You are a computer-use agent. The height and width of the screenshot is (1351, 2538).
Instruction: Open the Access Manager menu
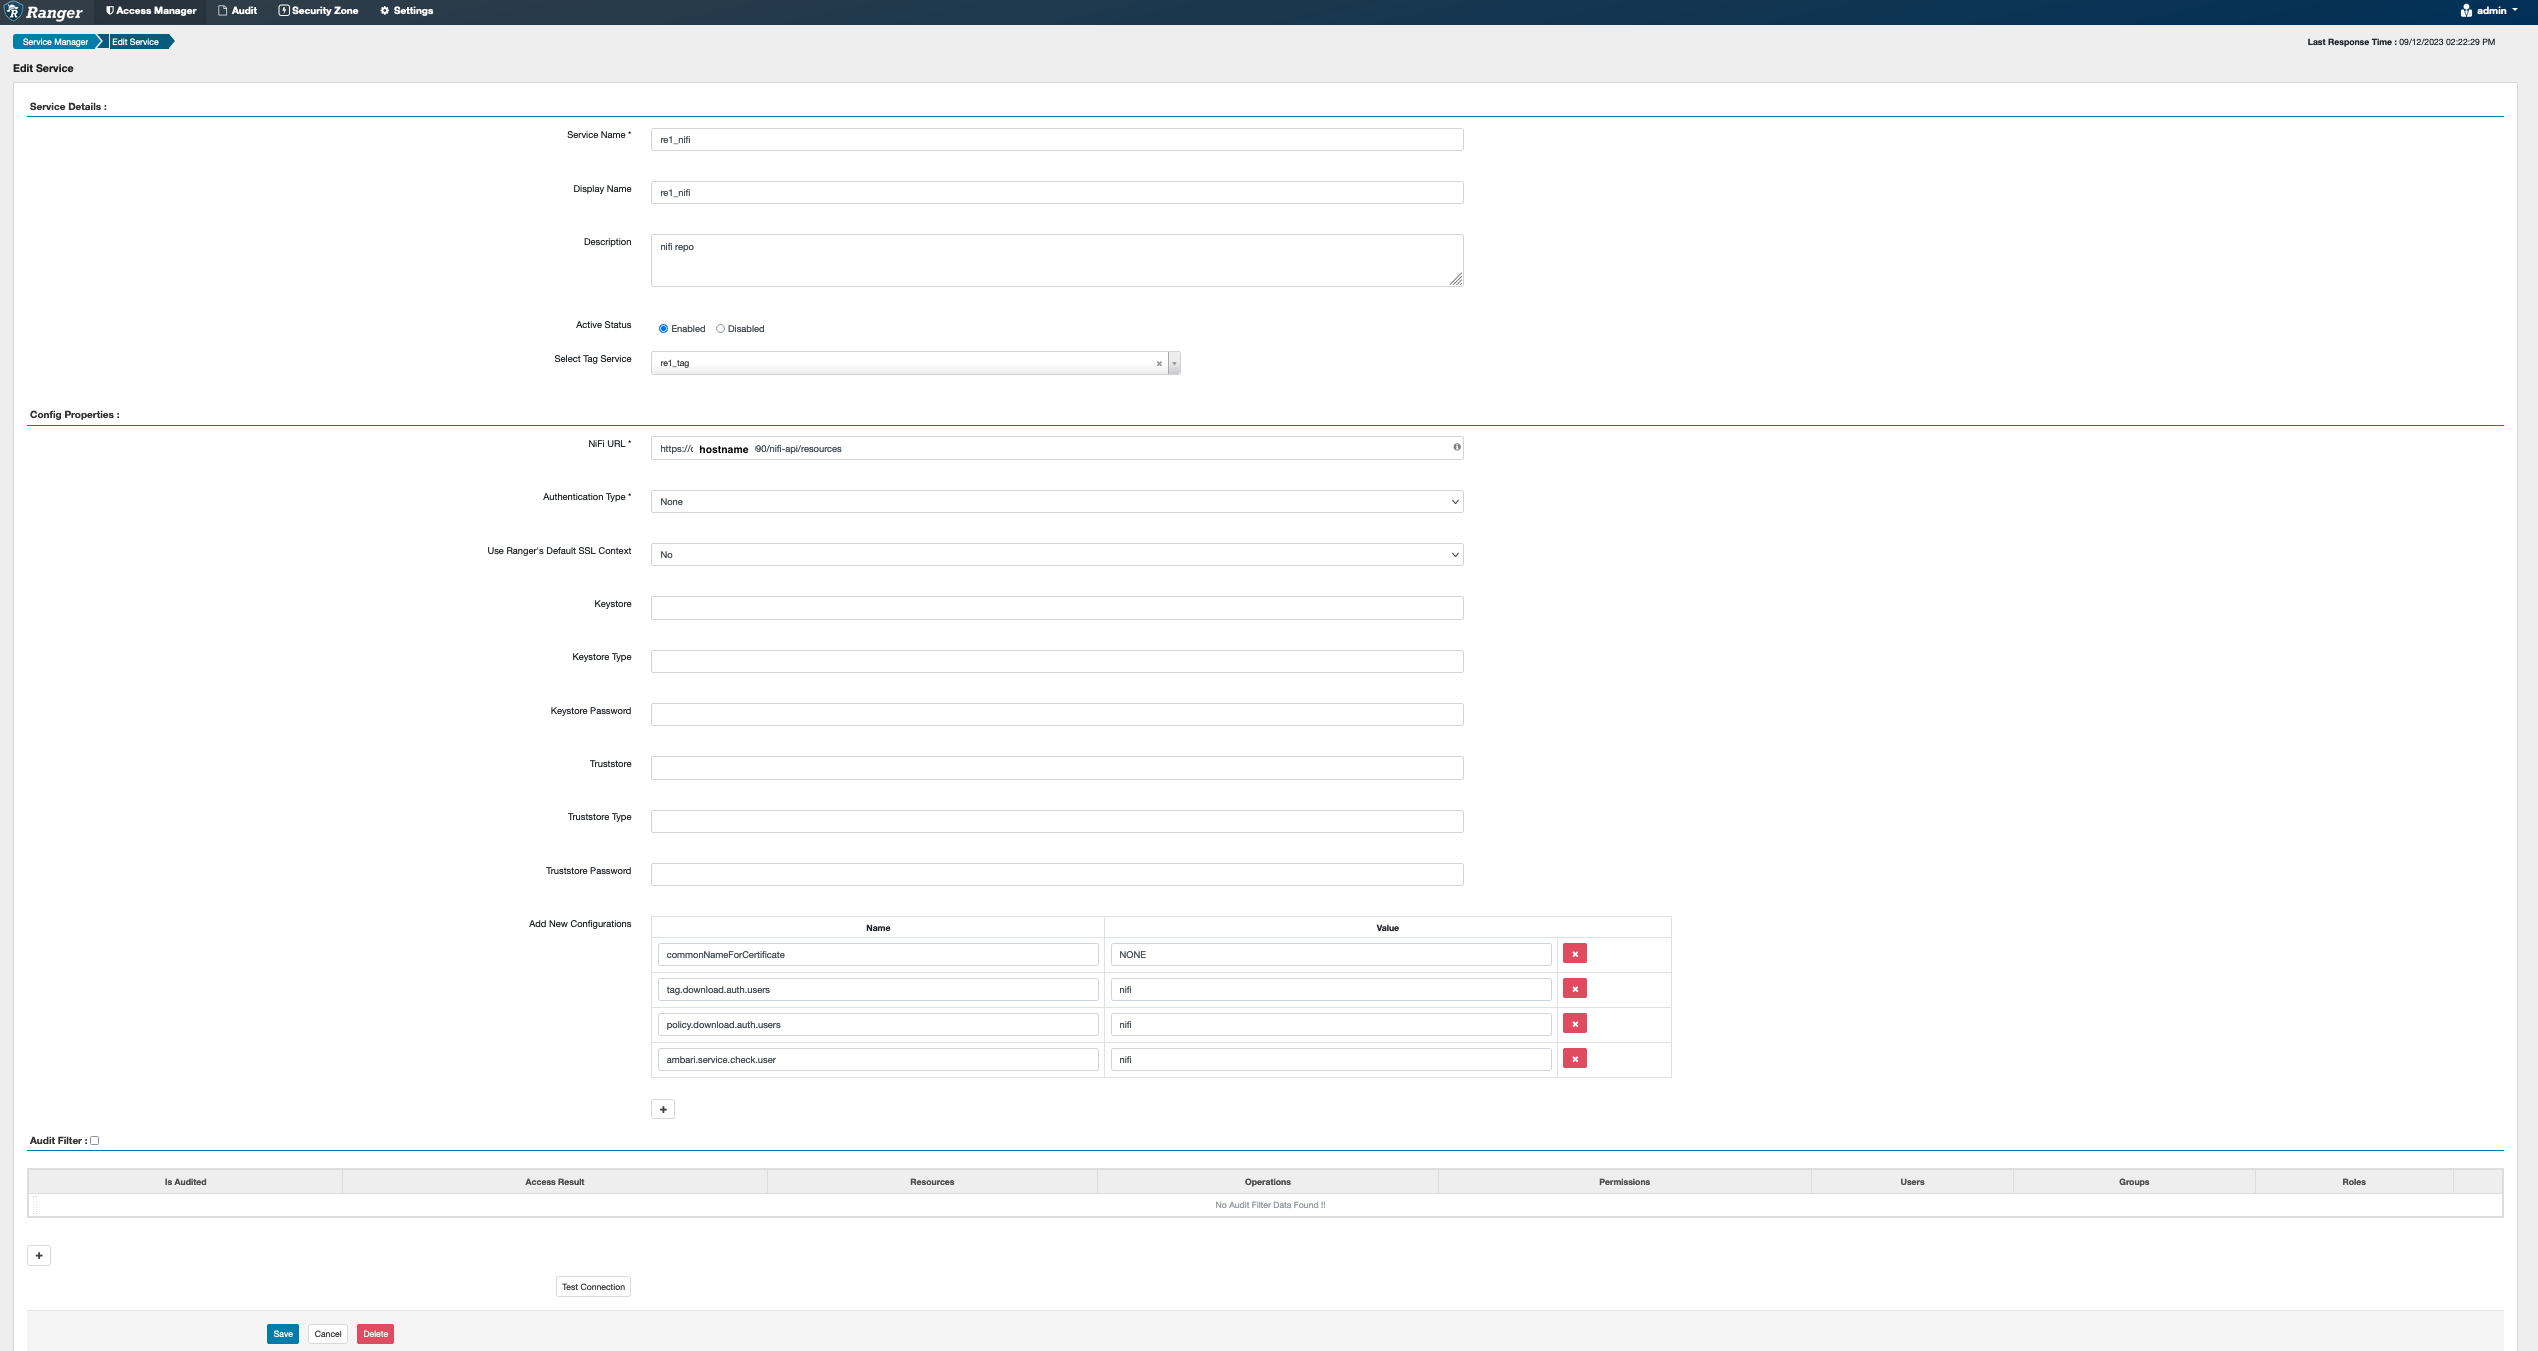pos(151,11)
